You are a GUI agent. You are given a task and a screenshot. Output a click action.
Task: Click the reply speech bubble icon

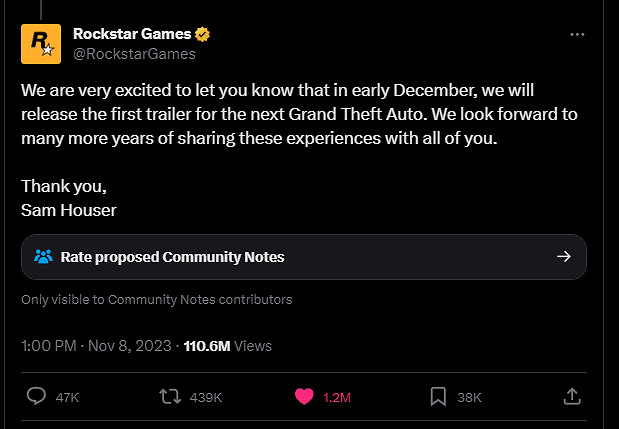36,397
